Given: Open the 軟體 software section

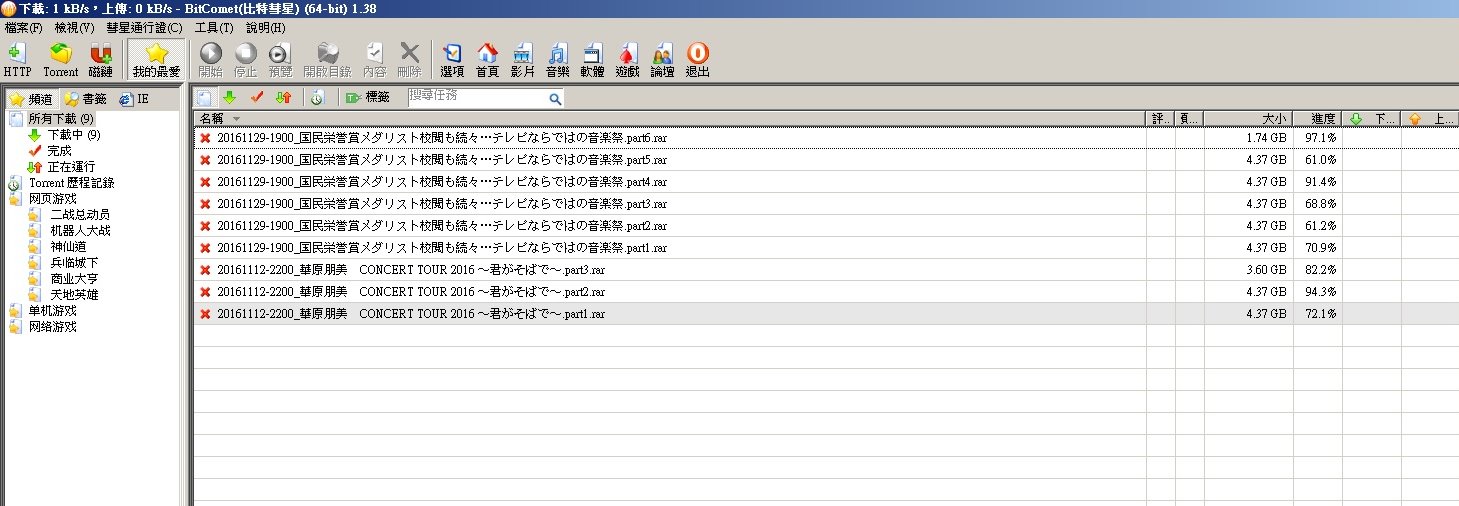Looking at the screenshot, I should pos(592,60).
